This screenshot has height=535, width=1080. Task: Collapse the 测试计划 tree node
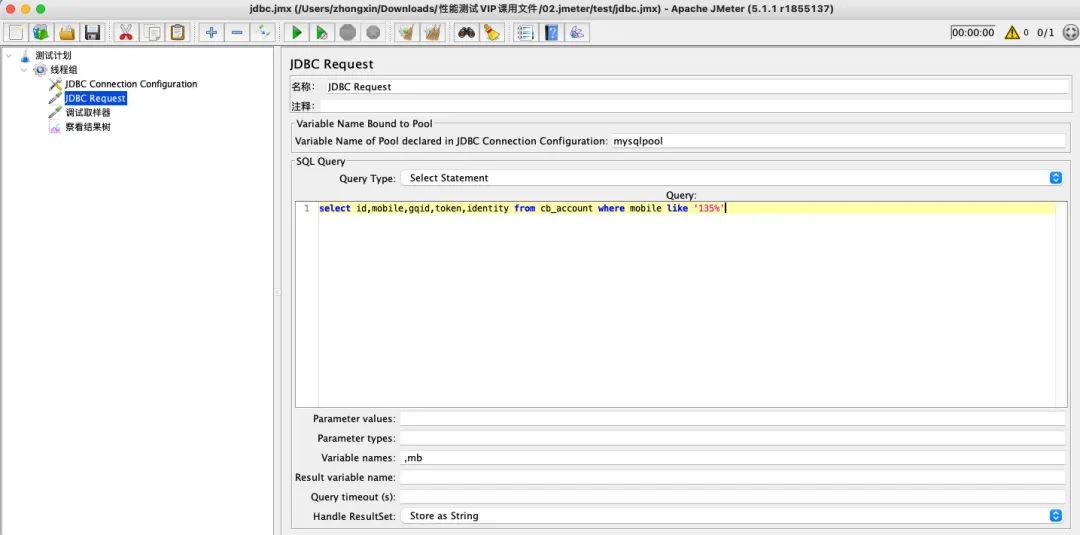(9, 55)
